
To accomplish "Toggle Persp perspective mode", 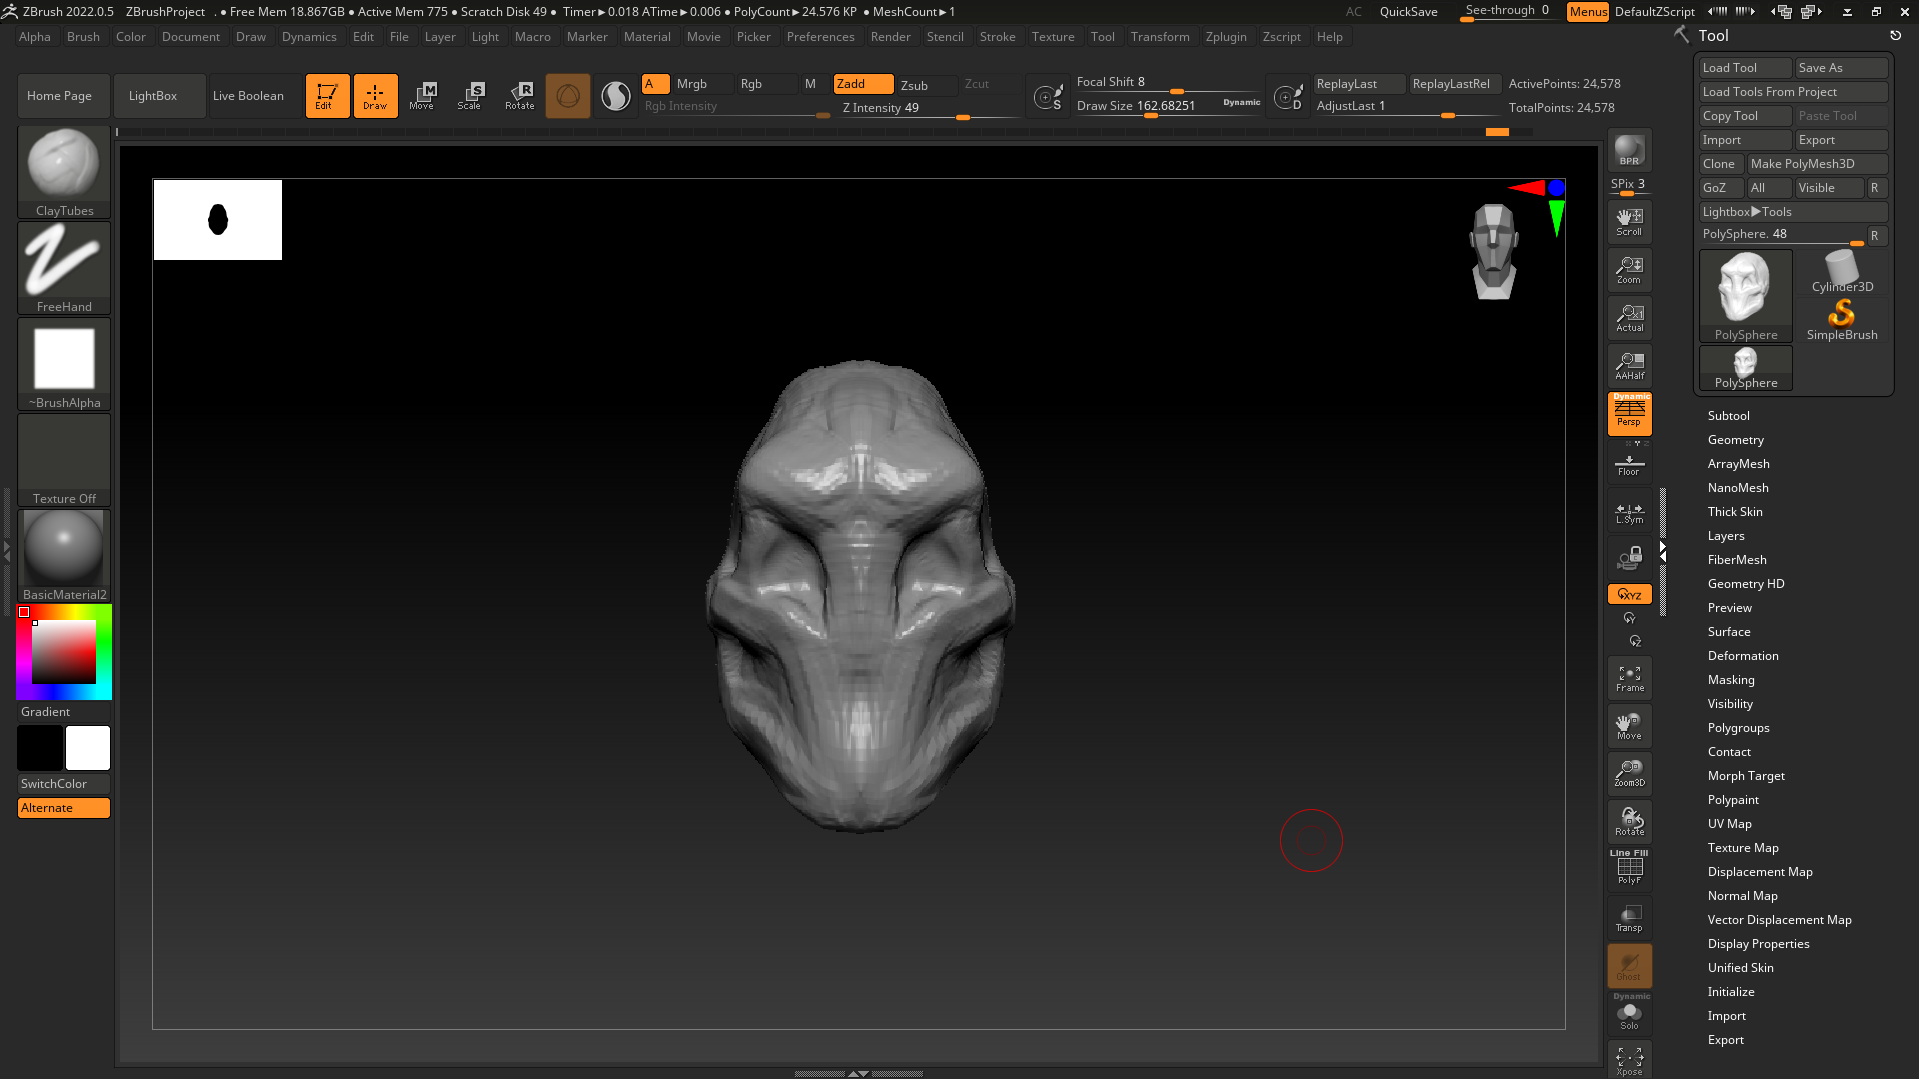I will tap(1629, 413).
